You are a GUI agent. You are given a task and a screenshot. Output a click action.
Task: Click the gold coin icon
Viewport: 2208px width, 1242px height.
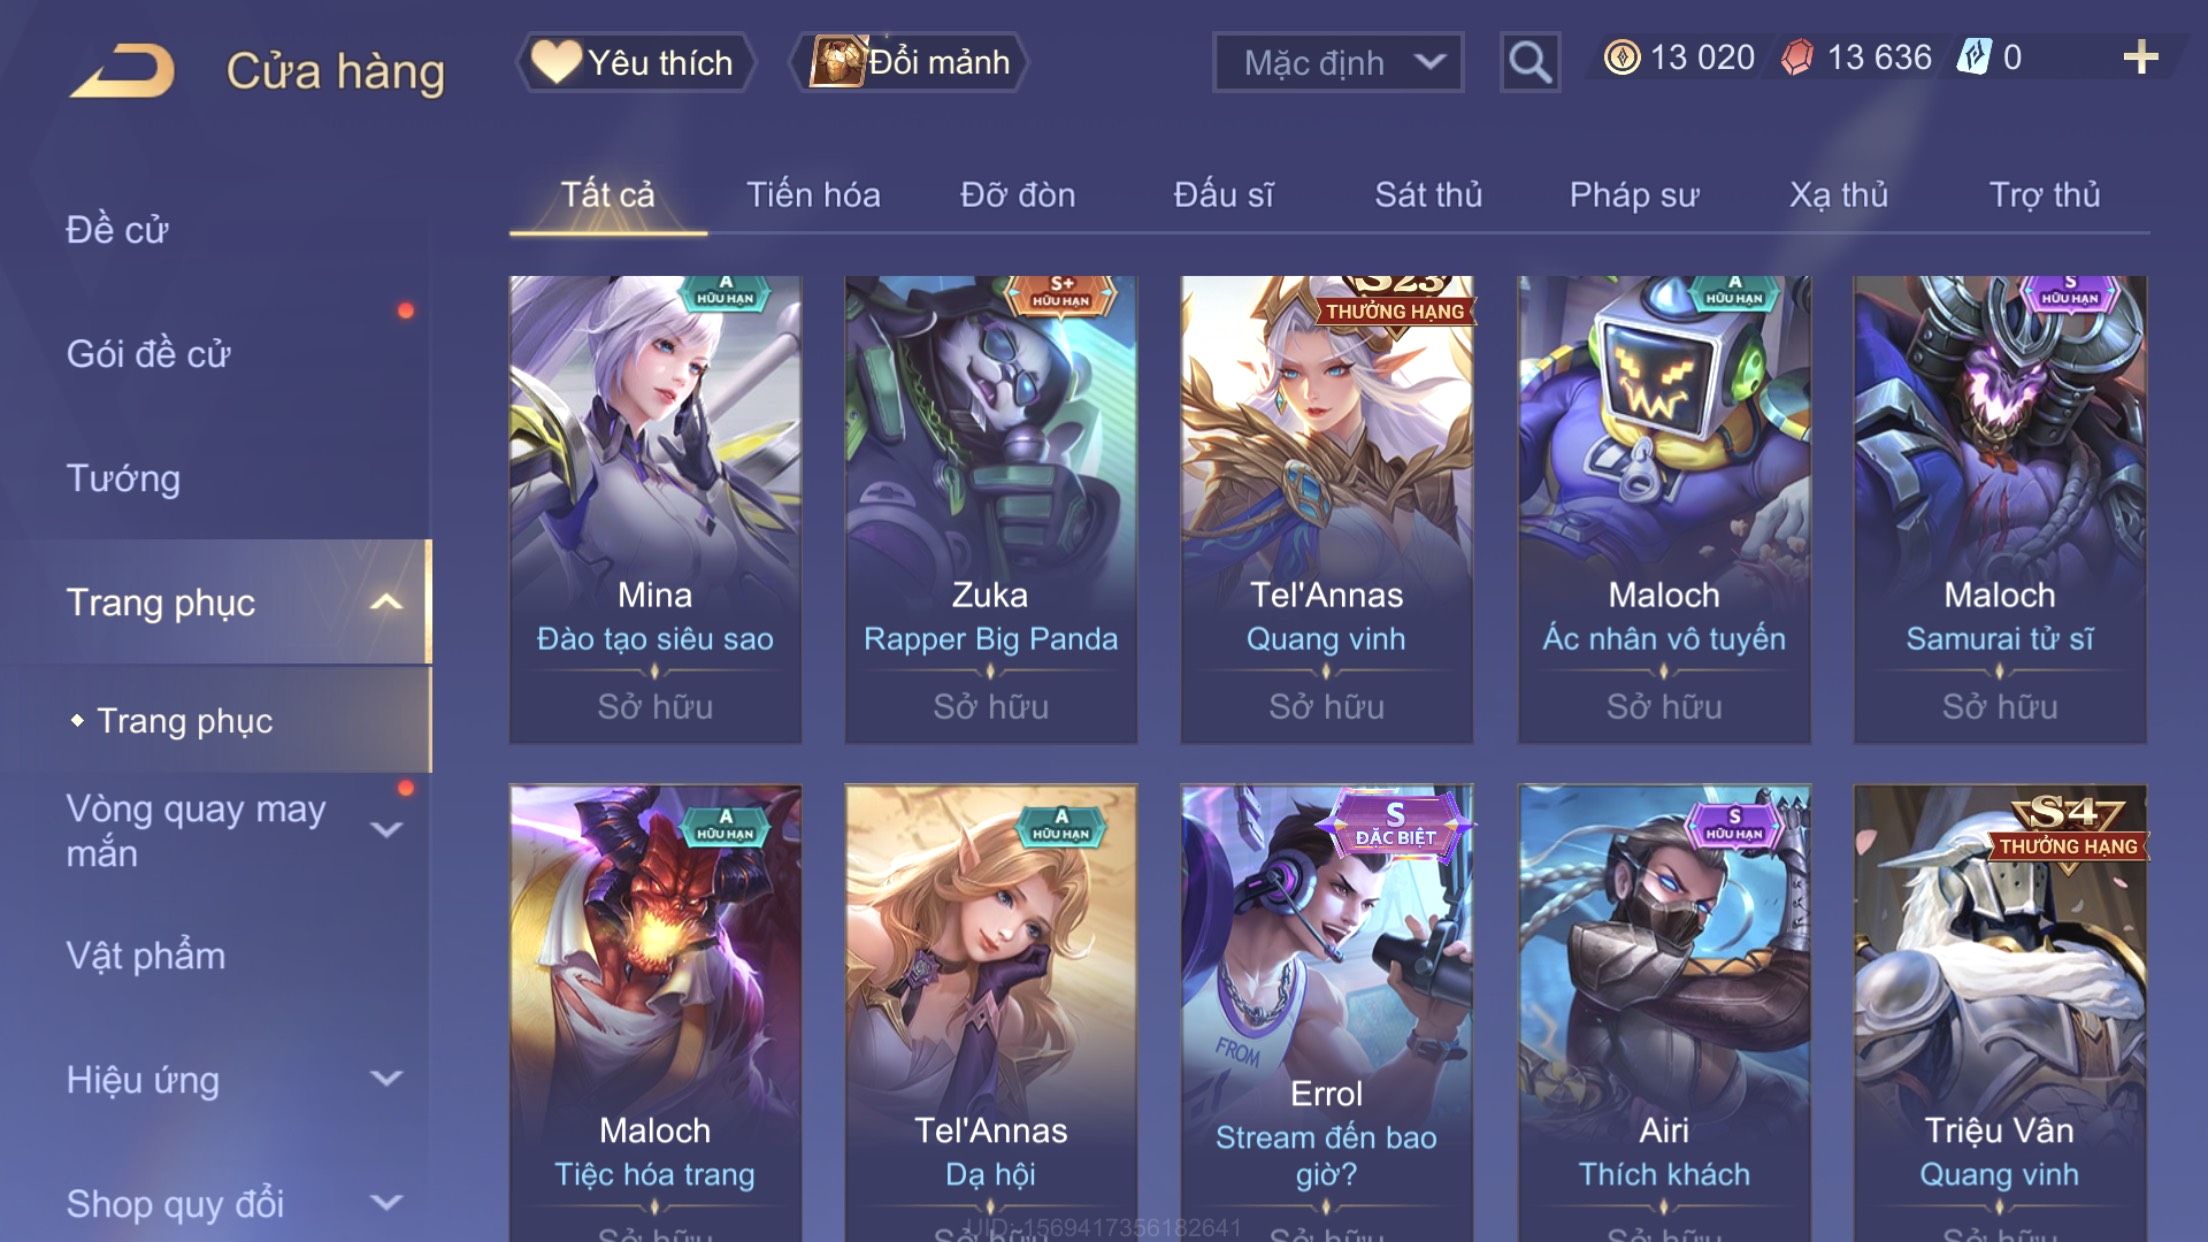coord(1622,57)
